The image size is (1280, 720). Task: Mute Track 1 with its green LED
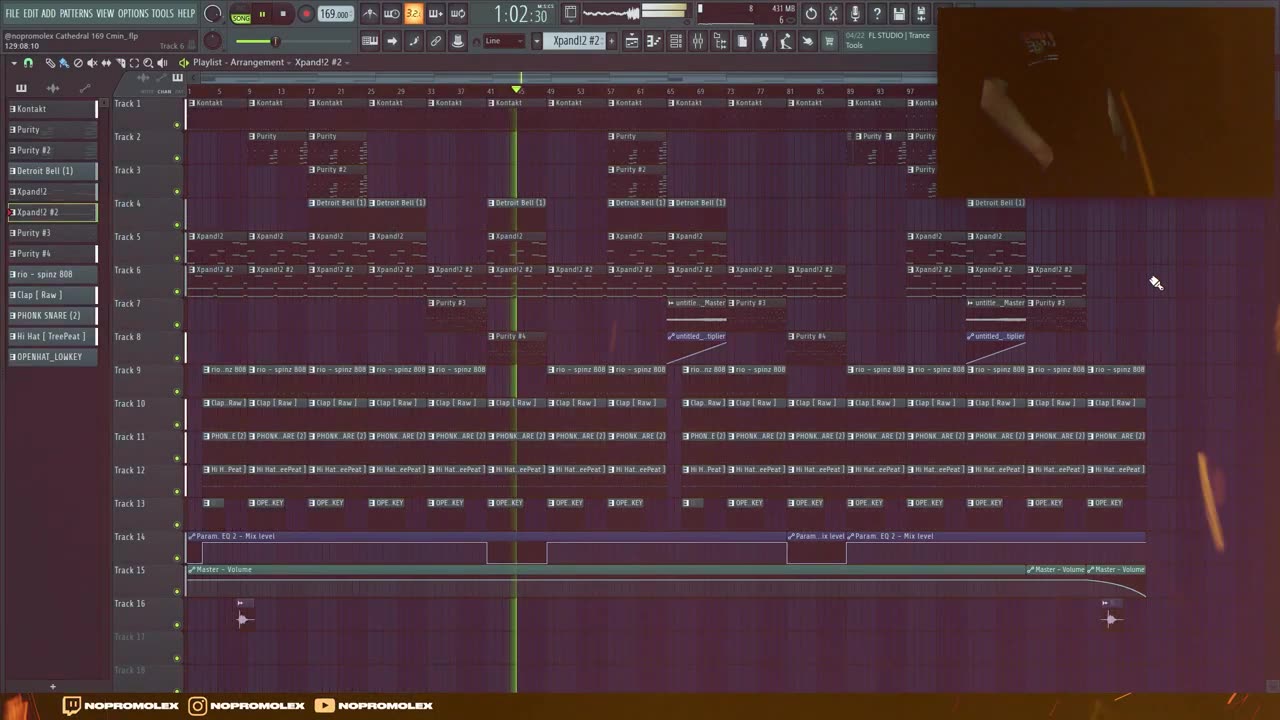pos(177,125)
